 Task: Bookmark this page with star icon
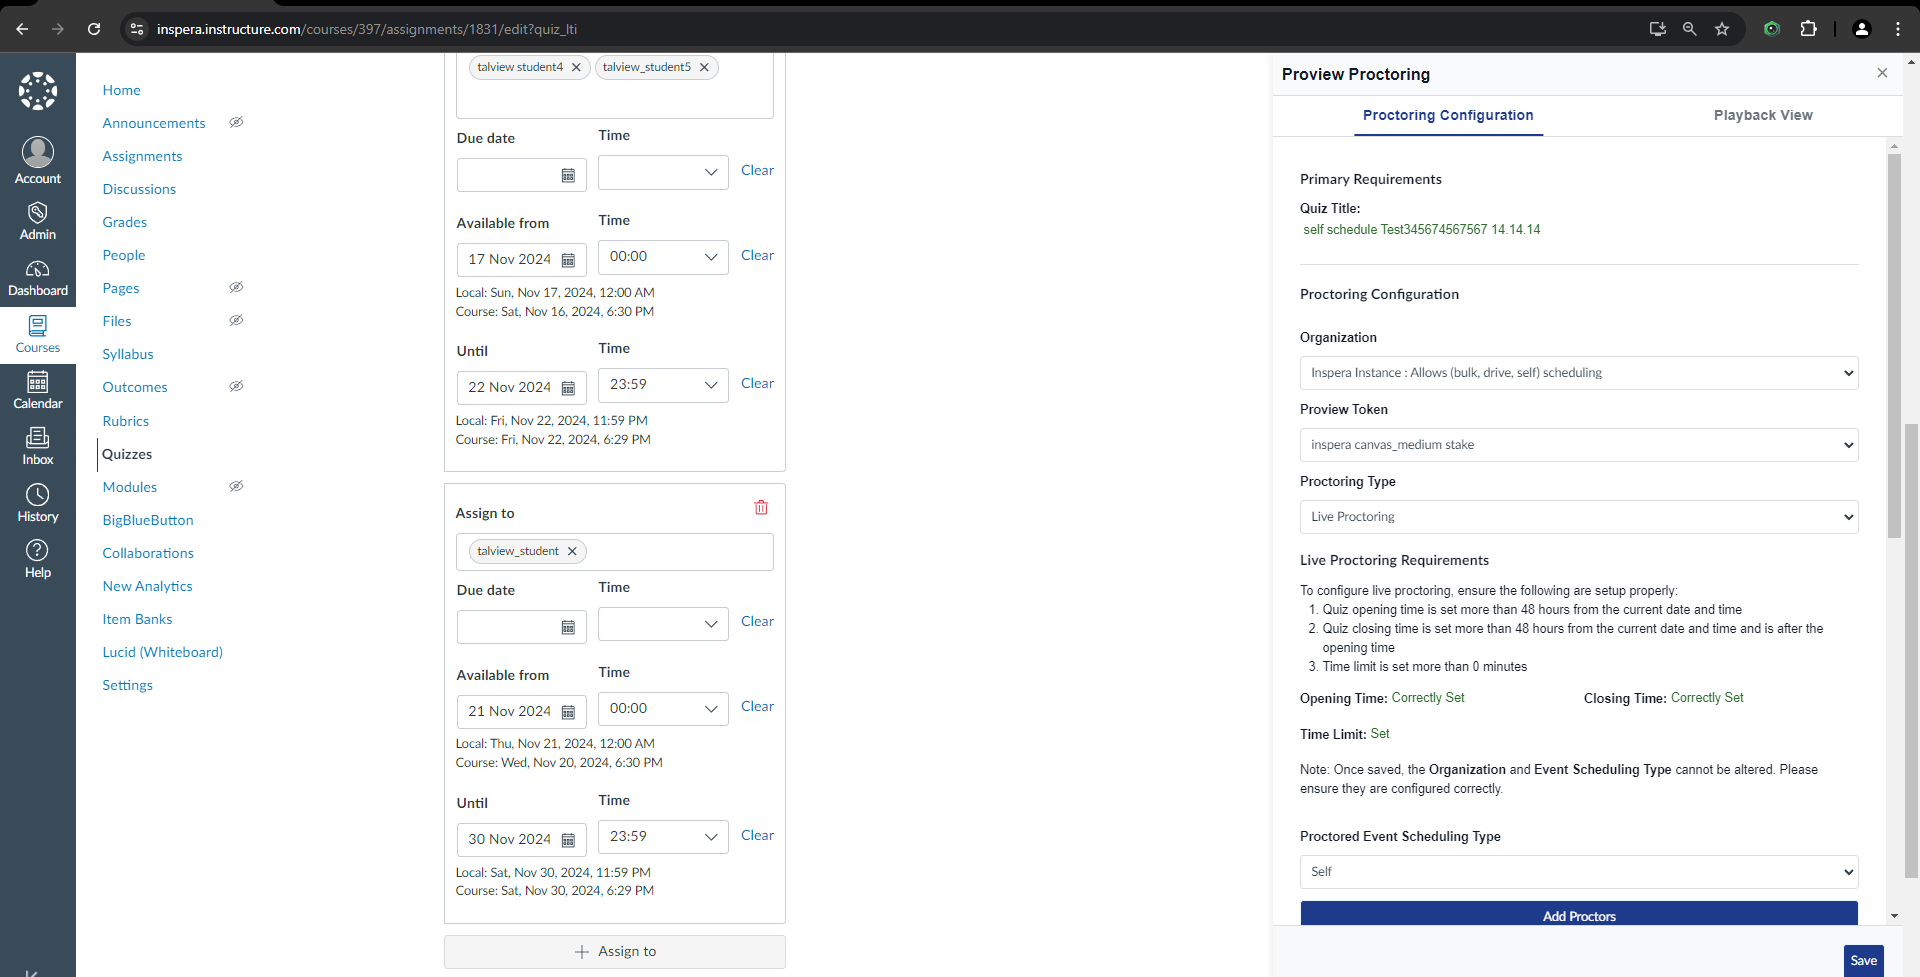coord(1722,29)
